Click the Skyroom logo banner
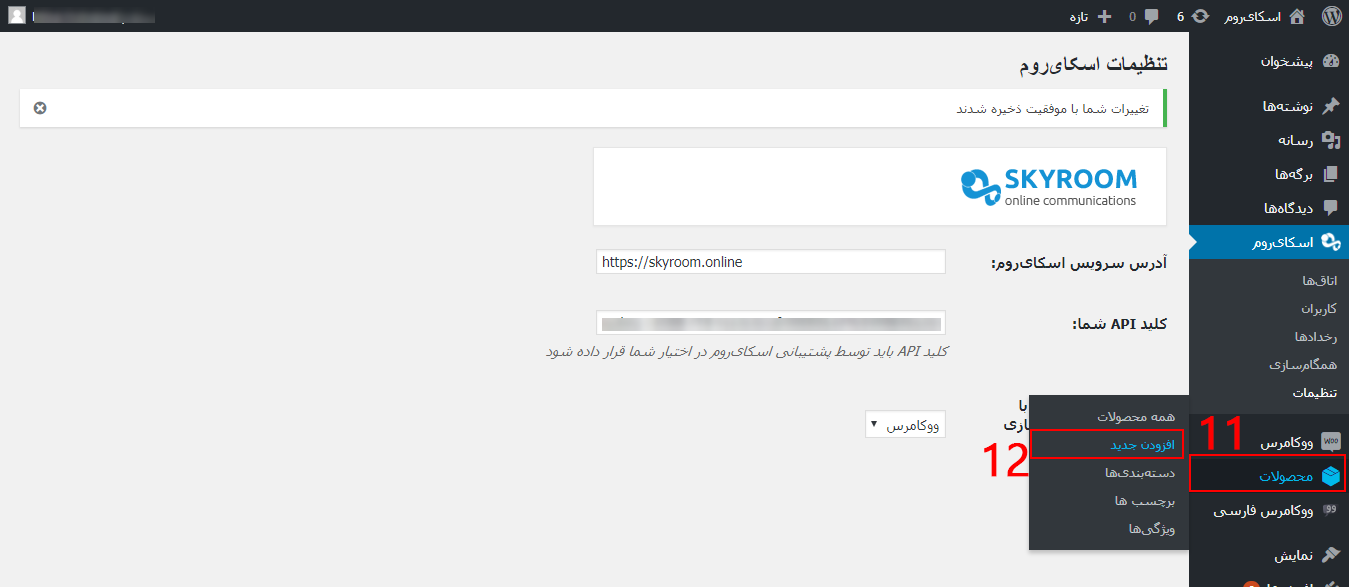 (879, 186)
